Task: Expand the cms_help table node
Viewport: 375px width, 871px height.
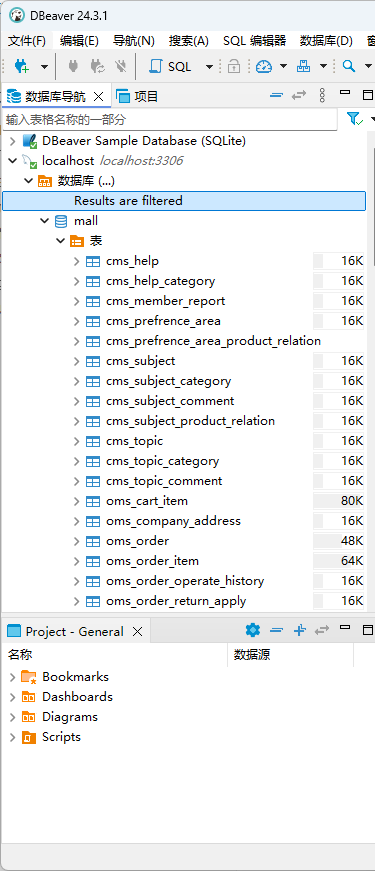Action: coord(77,261)
